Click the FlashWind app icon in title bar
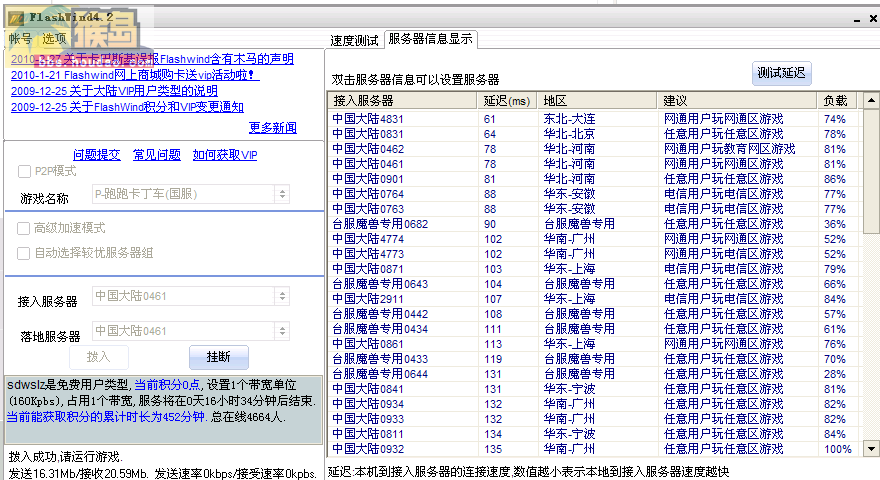The width and height of the screenshot is (880, 480). point(16,18)
